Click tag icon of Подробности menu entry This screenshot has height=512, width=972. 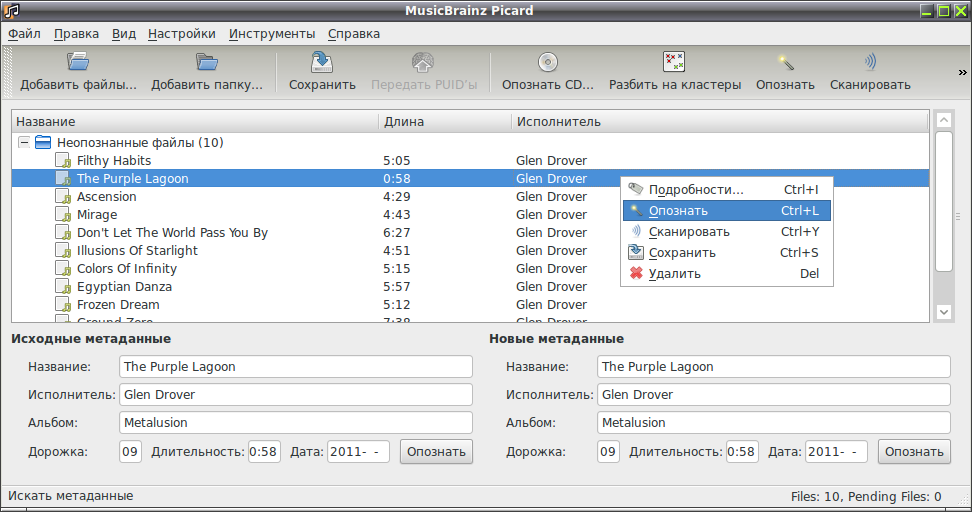(x=635, y=189)
